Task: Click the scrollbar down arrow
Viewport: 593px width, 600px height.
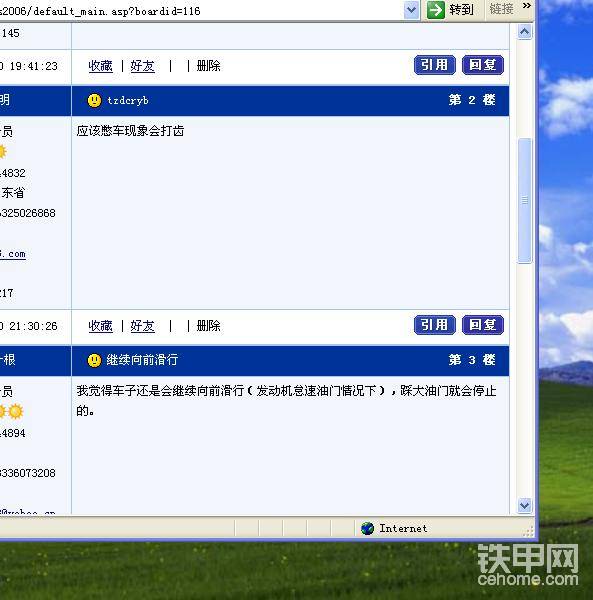Action: (x=525, y=505)
